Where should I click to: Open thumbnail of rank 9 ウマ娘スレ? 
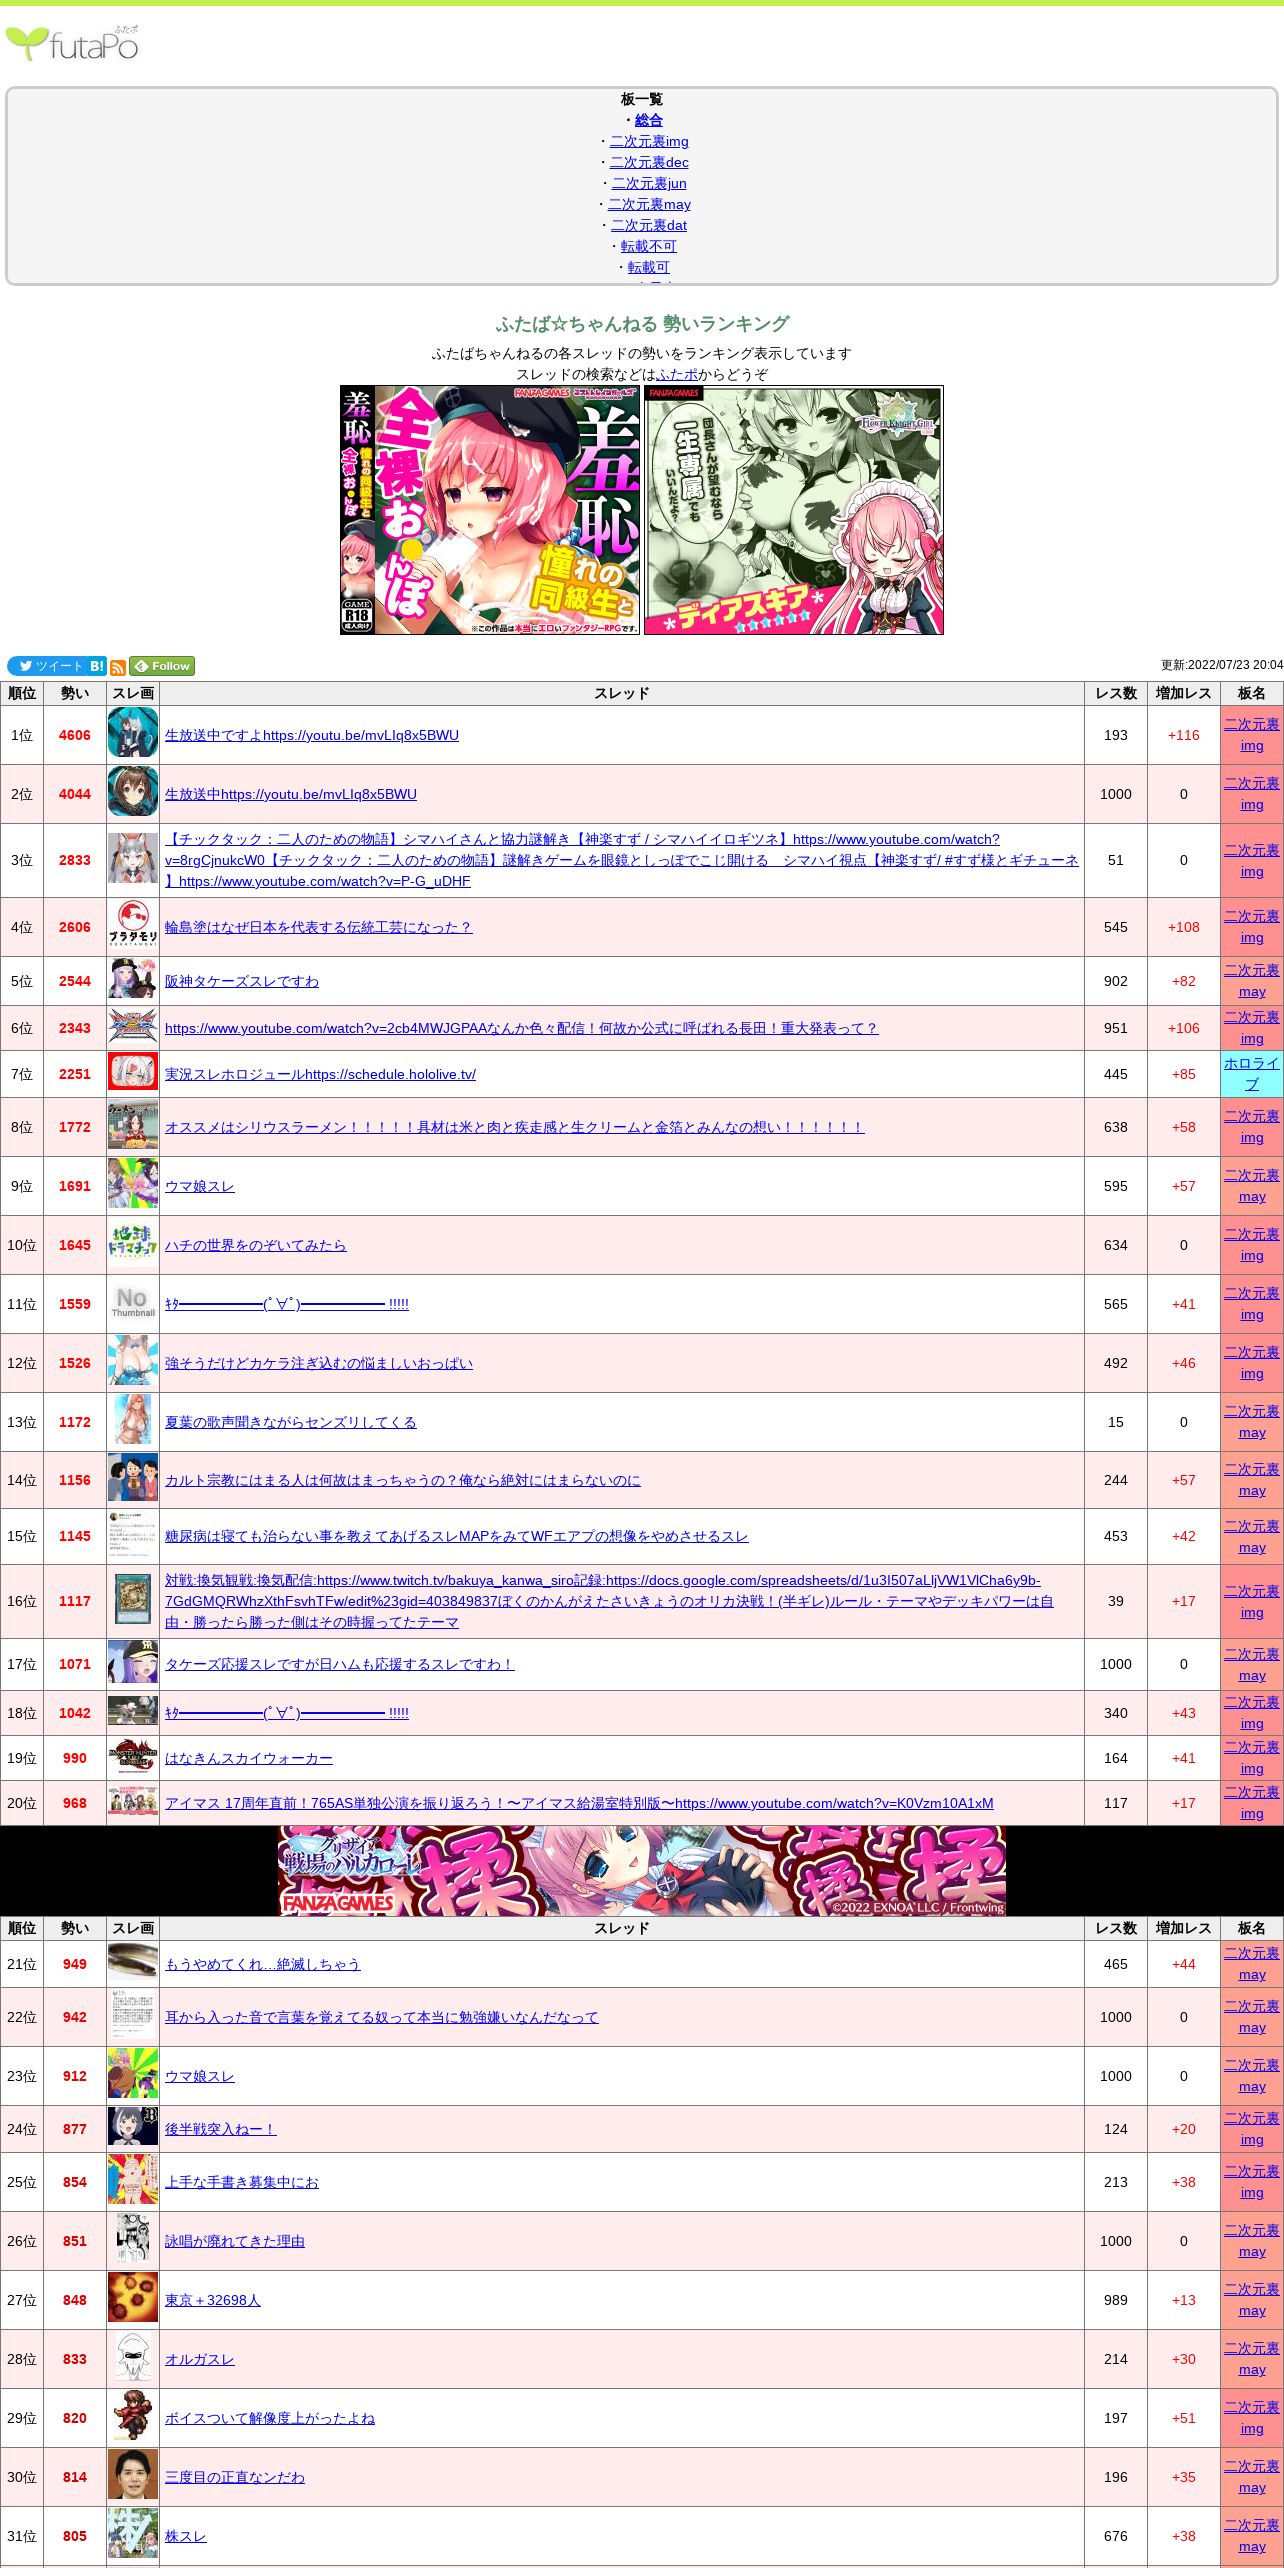[133, 1185]
